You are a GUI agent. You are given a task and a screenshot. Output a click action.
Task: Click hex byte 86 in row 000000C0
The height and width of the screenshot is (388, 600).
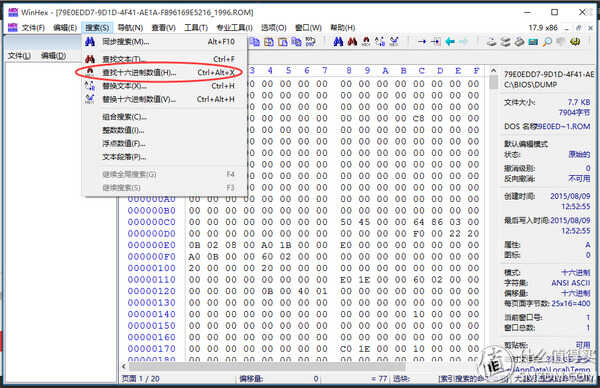click(437, 222)
